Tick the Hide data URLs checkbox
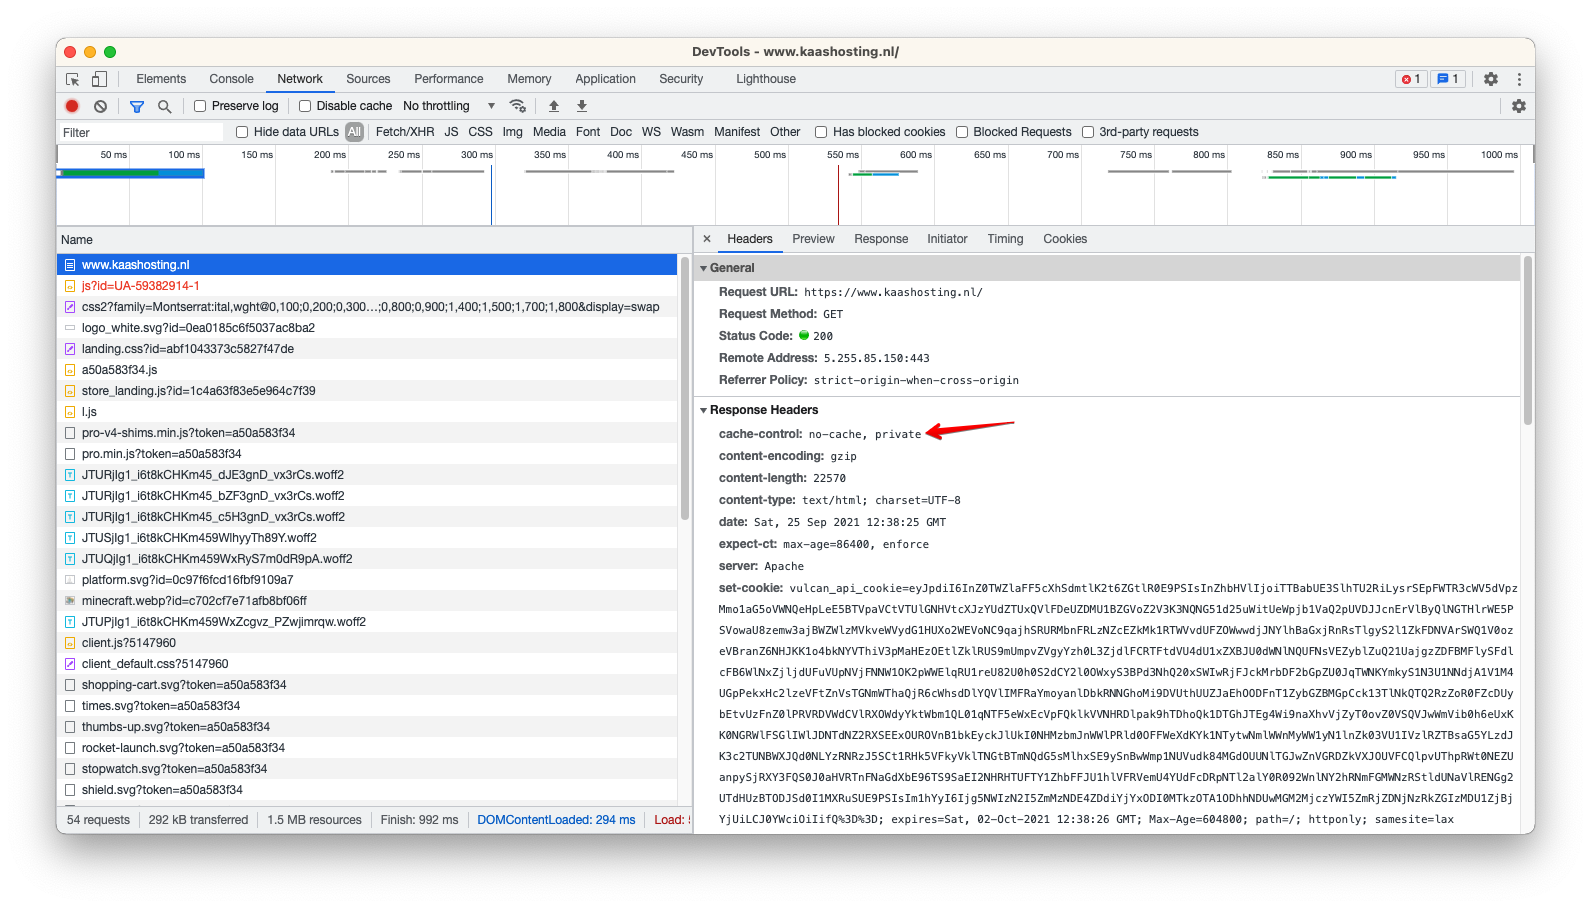The image size is (1591, 908). click(242, 132)
